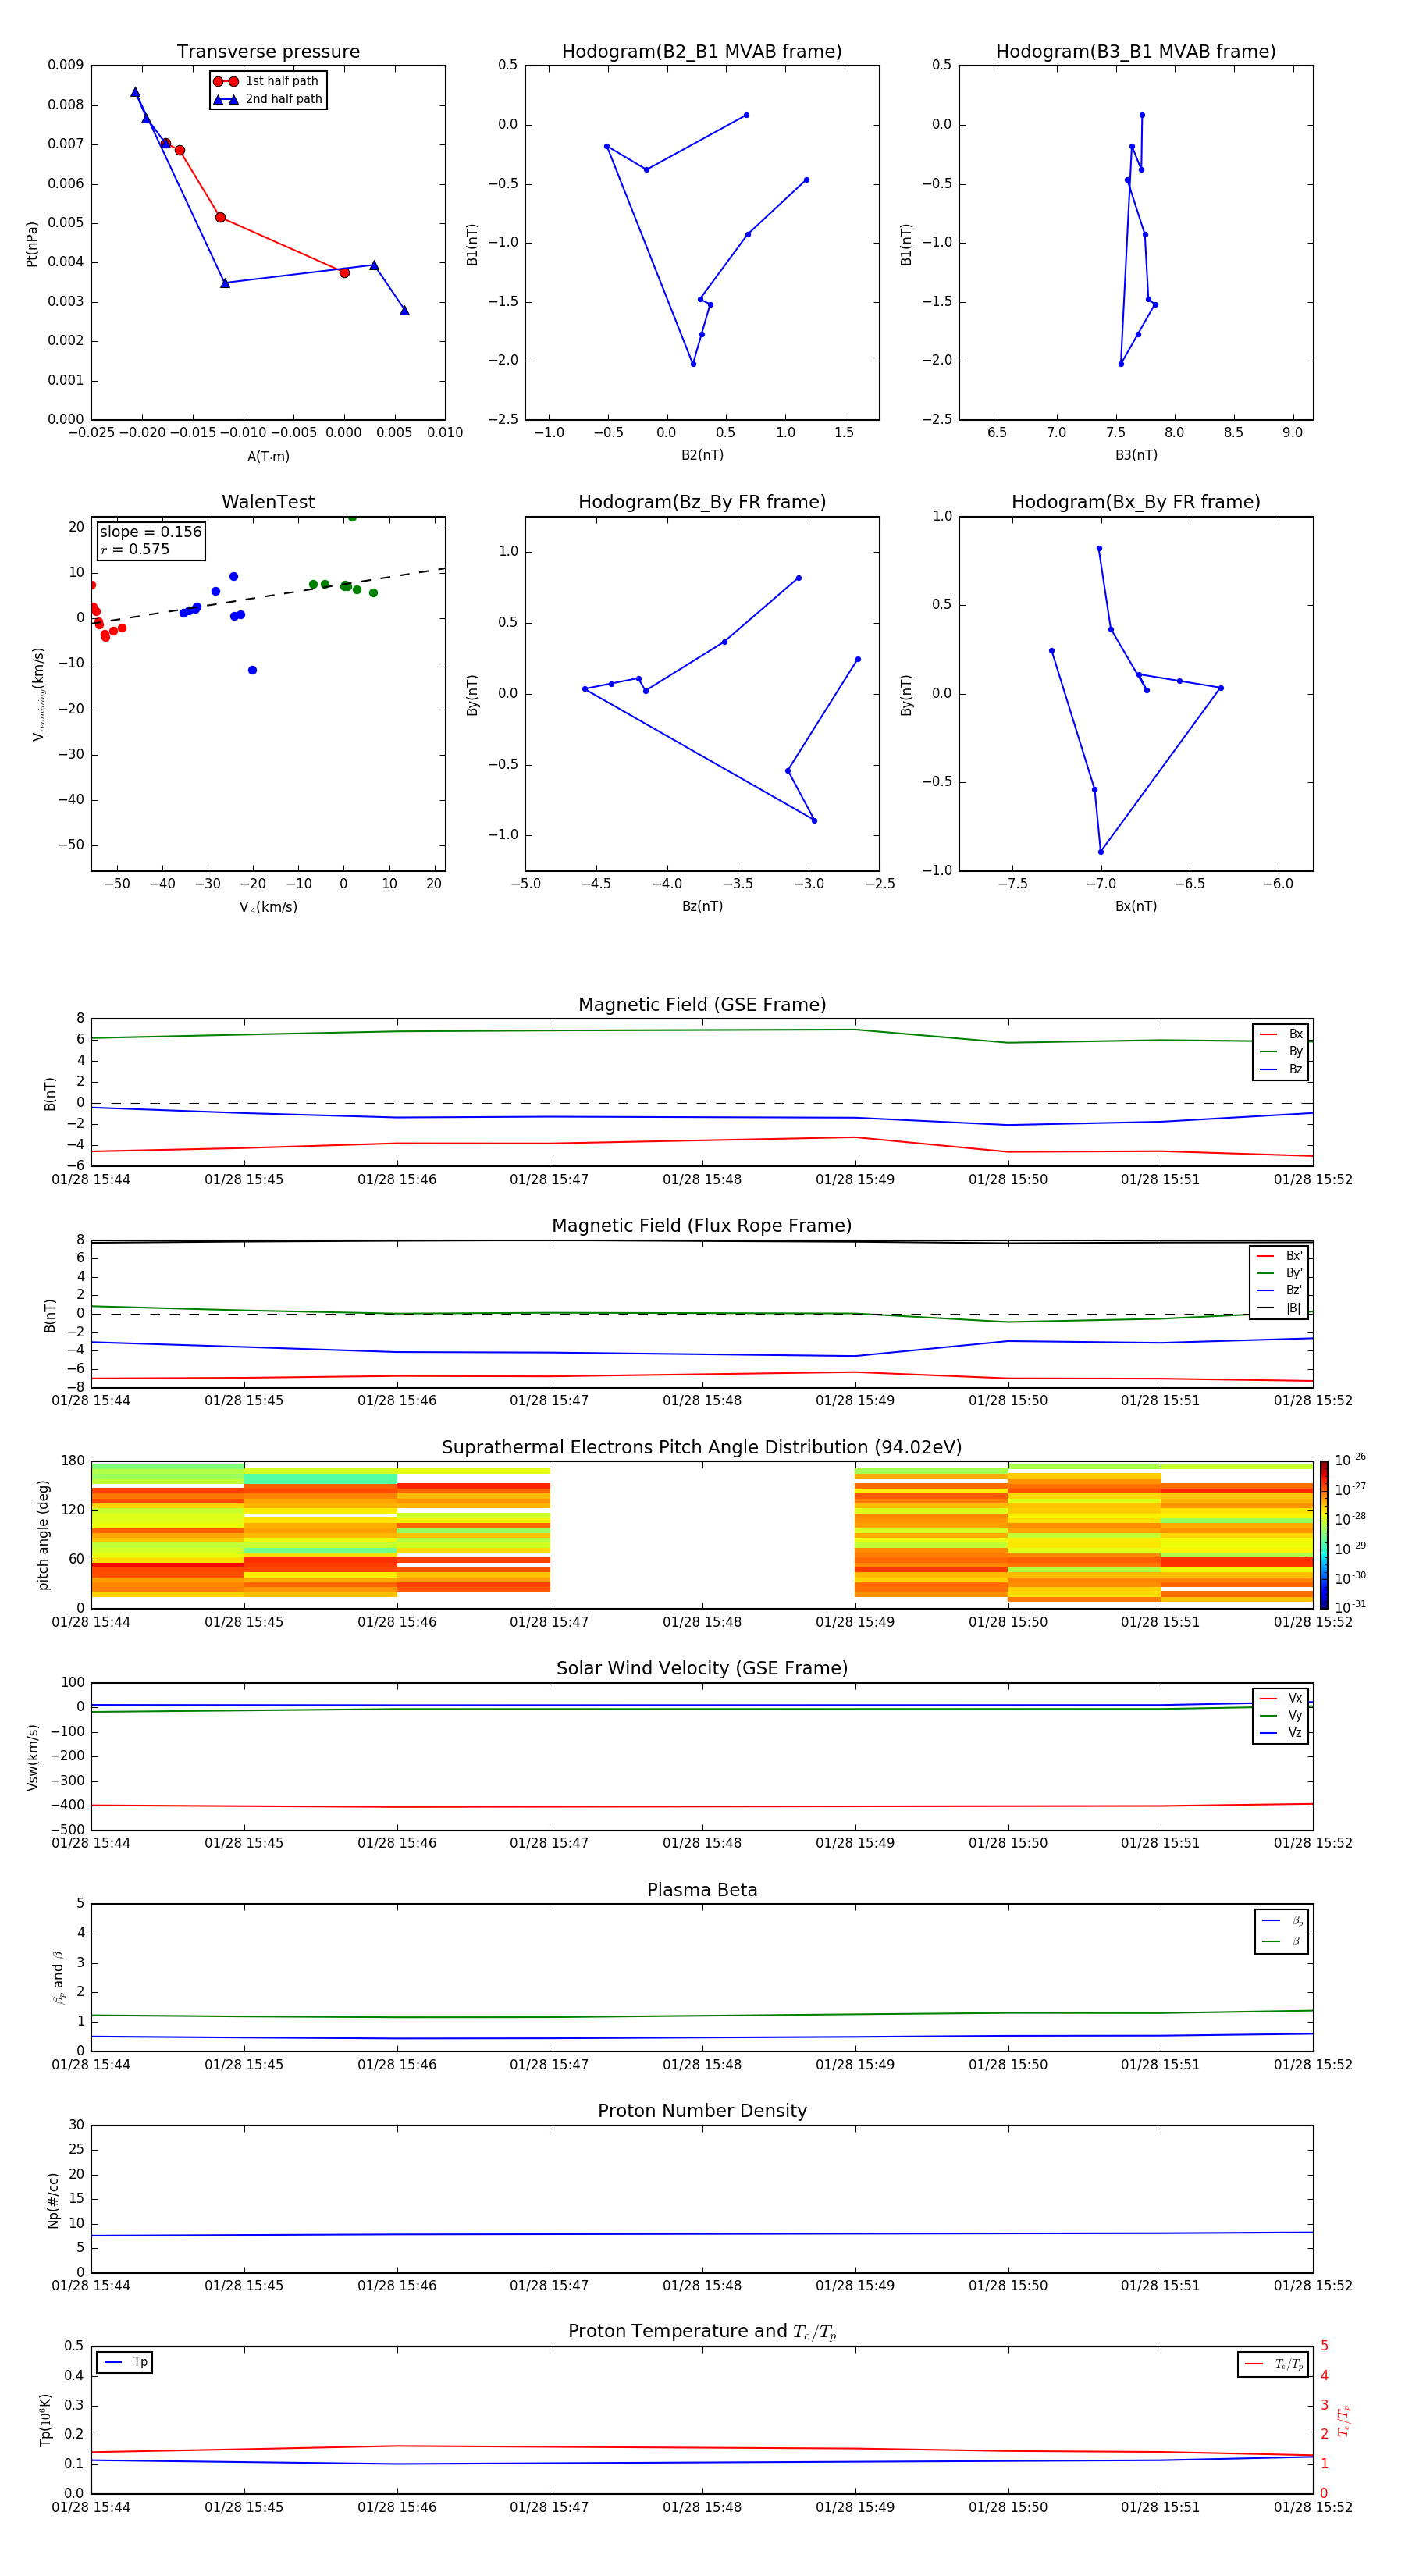This screenshot has width=1405, height=2576.
Task: Click the pitch angle data gap region
Action: click(702, 1535)
